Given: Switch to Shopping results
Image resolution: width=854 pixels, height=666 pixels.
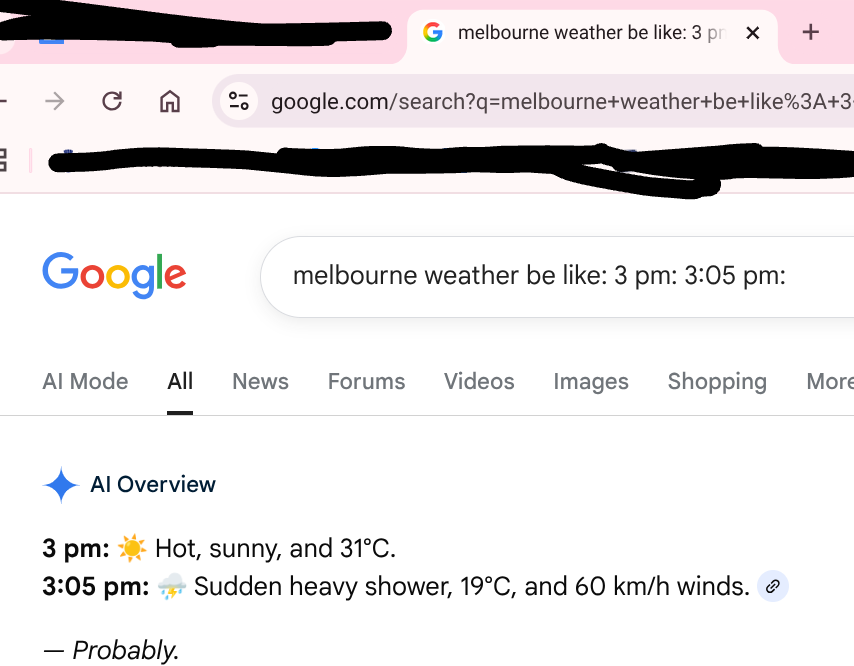Looking at the screenshot, I should [x=716, y=381].
